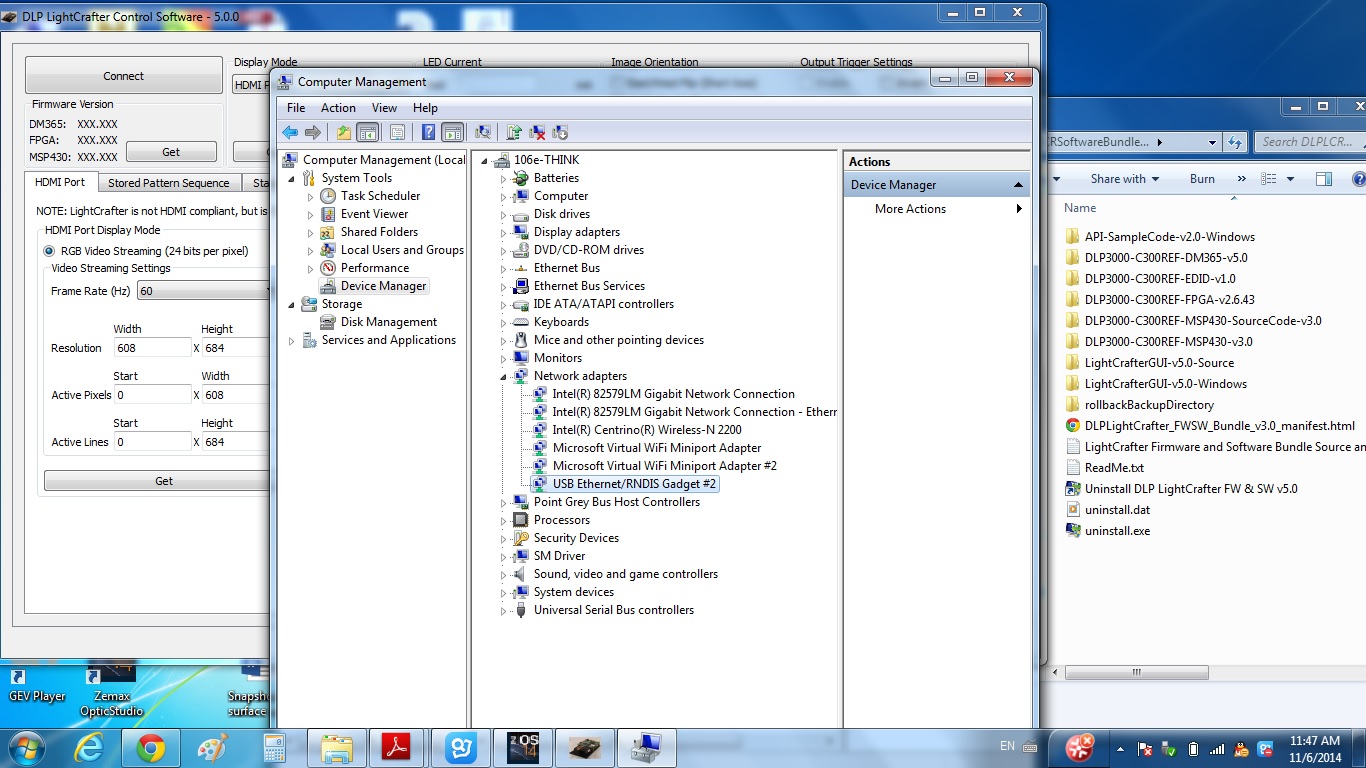Image resolution: width=1366 pixels, height=768 pixels.
Task: Select RGB Video Streaming radio button
Action: point(49,251)
